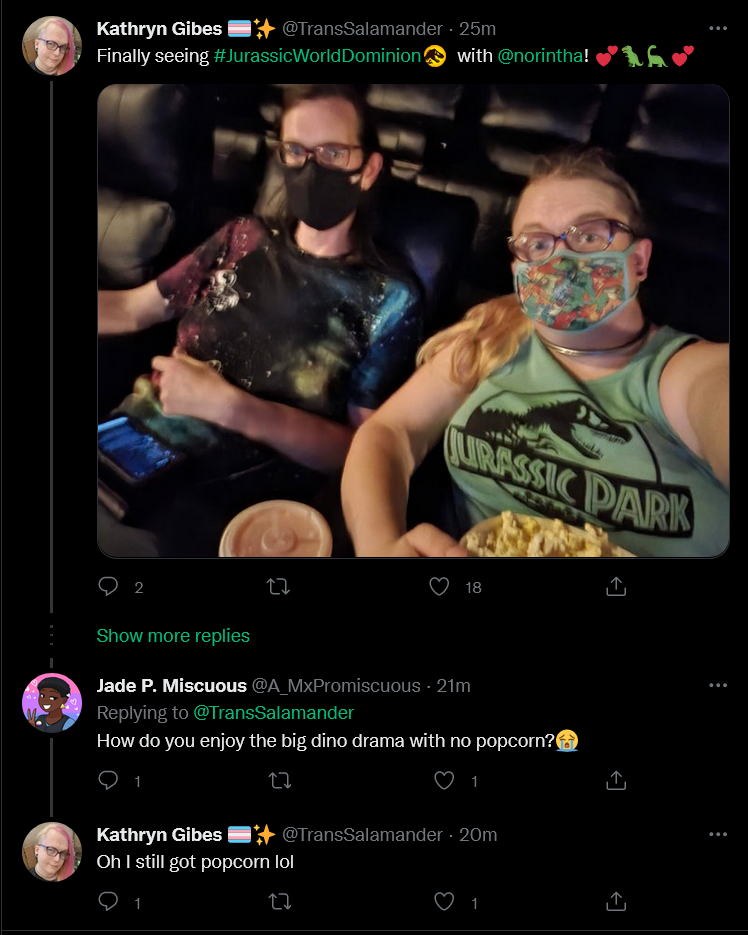Like Jade P. Miscuous's reply
The width and height of the screenshot is (748, 935).
[x=444, y=780]
